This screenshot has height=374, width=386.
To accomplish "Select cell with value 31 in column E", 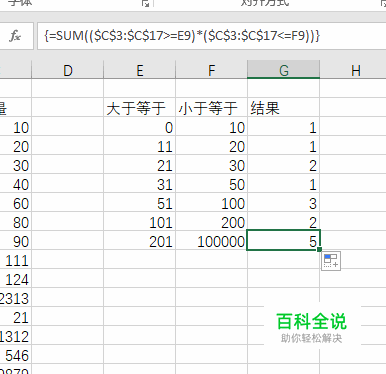I will [140, 184].
